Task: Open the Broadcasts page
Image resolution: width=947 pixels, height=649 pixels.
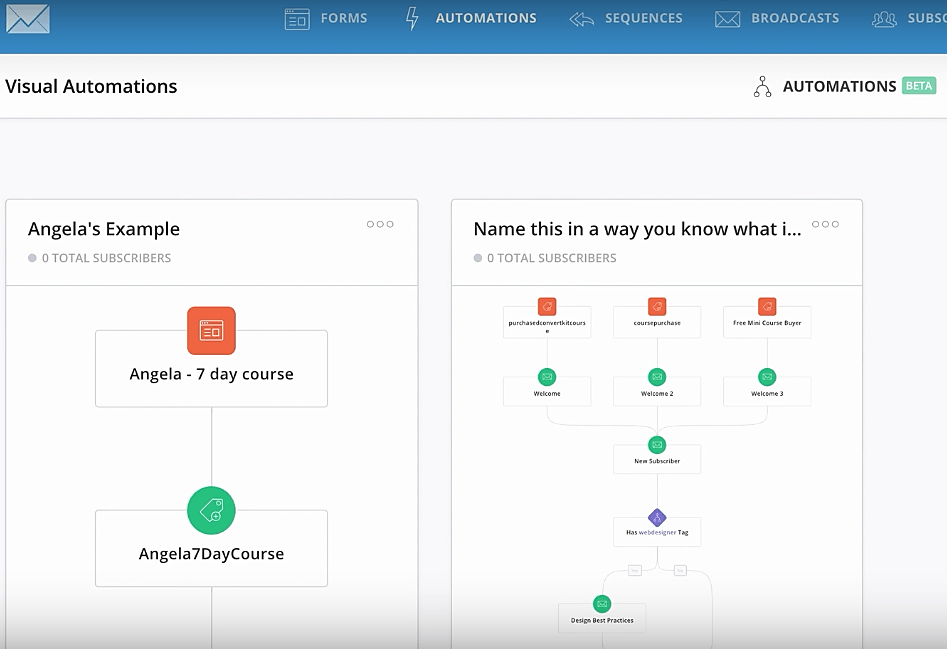Action: [x=777, y=18]
